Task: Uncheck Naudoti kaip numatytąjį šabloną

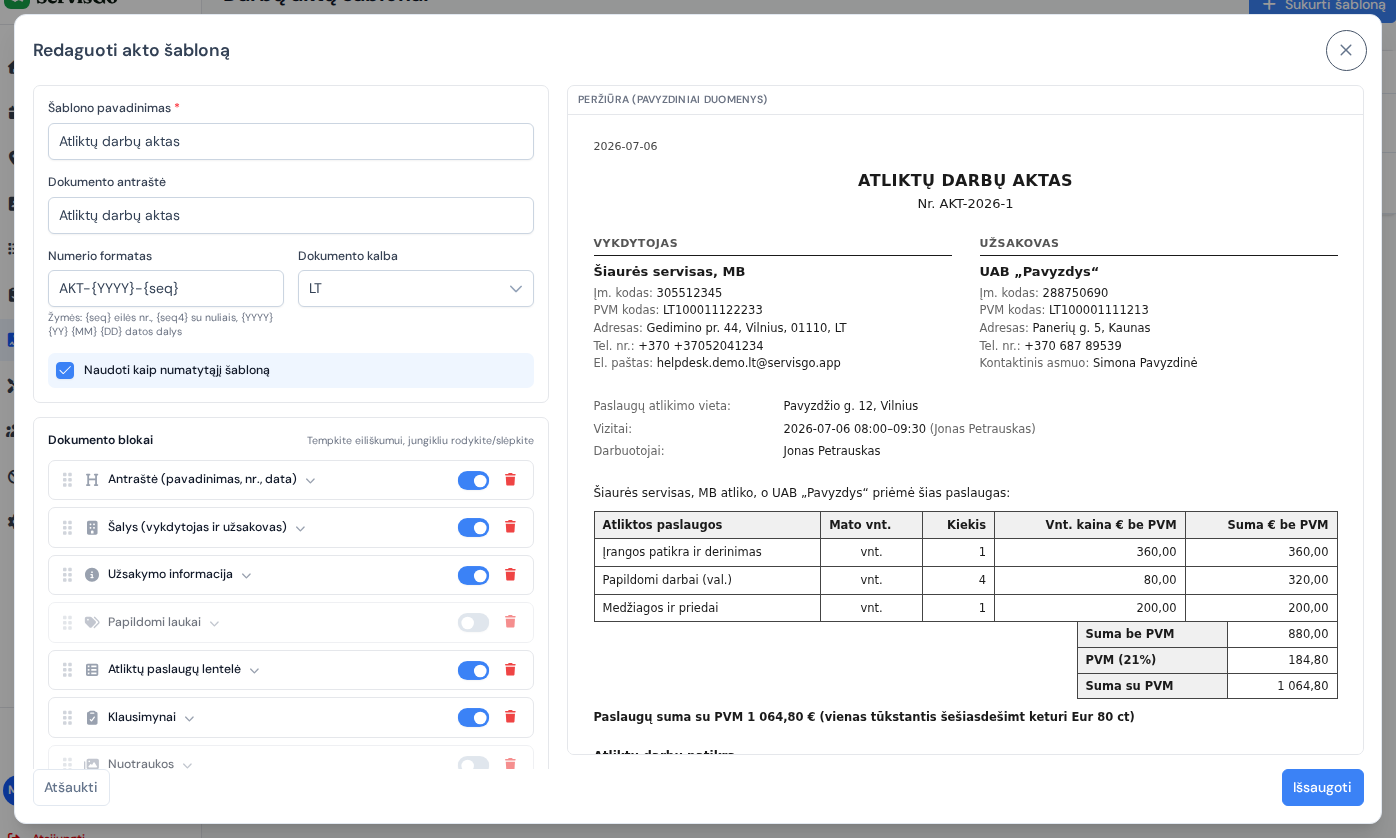Action: [x=65, y=370]
